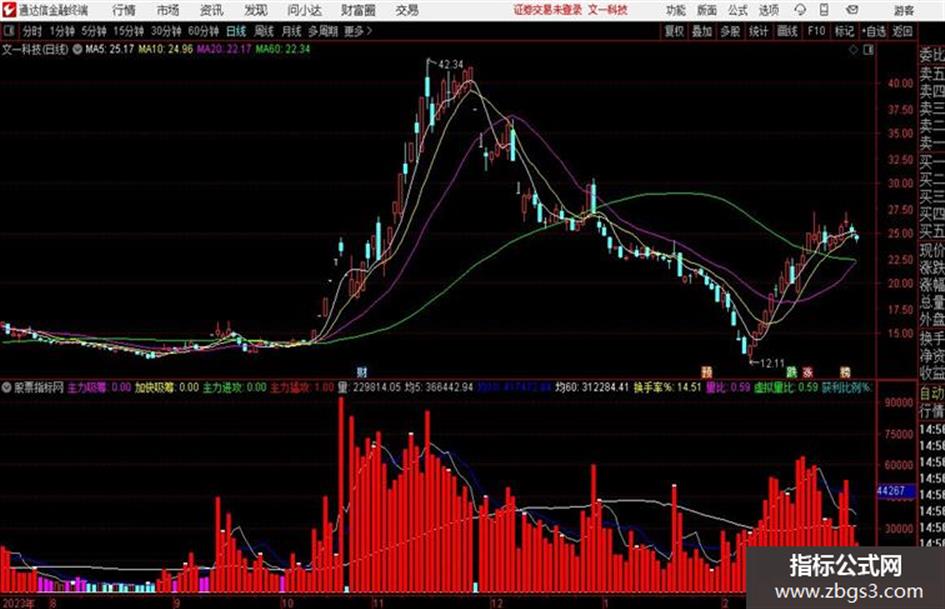The width and height of the screenshot is (945, 609).
Task: Click the diamond icon at chart top-right
Action: pos(853,50)
